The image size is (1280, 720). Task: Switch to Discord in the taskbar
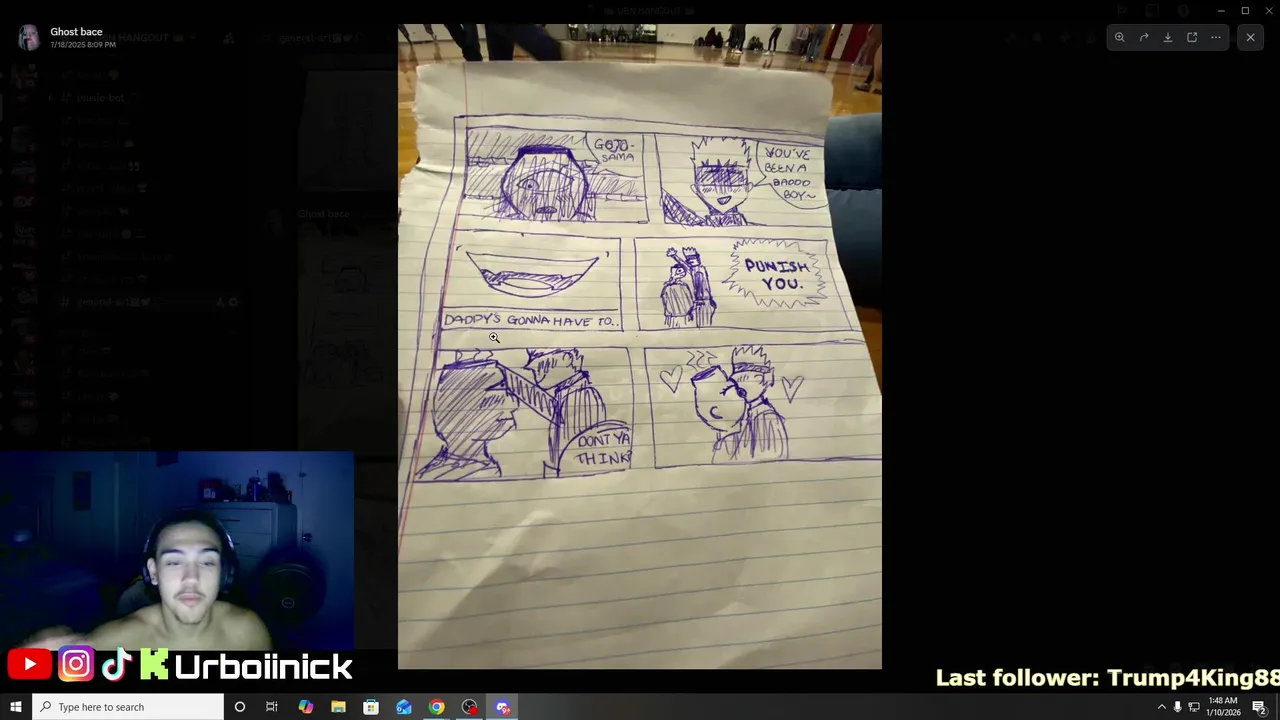tap(503, 707)
